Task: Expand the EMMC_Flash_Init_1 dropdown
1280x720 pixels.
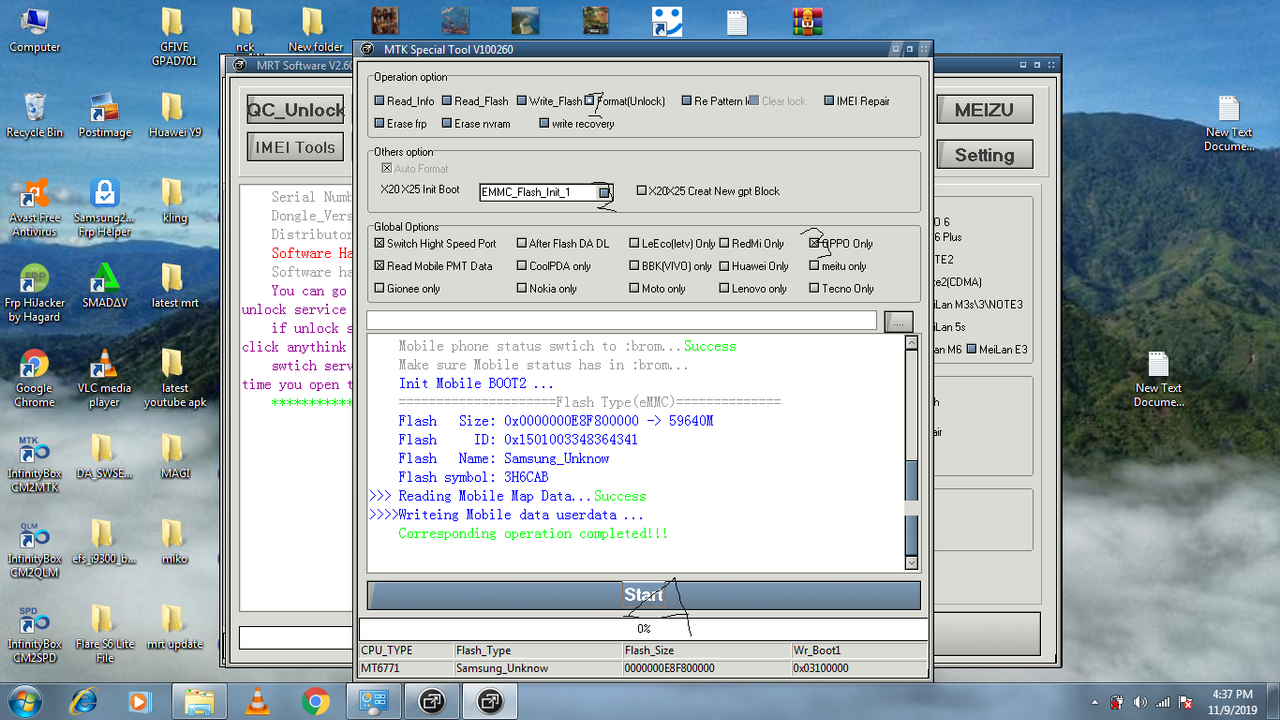Action: (x=604, y=192)
